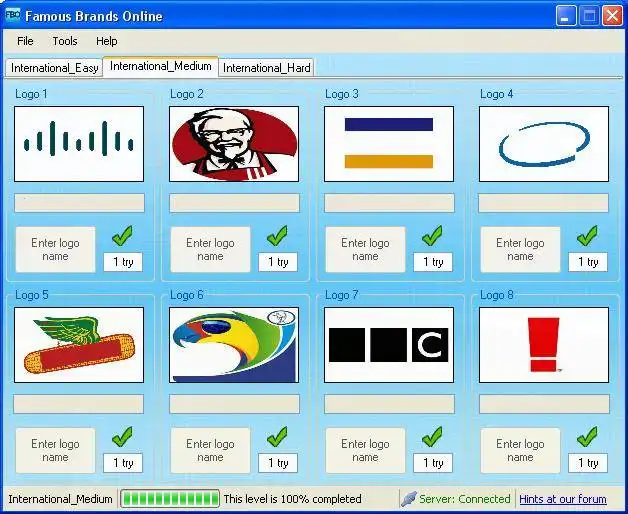Click the '1 try' counter for Logo 1
The image size is (628, 514).
tap(123, 262)
